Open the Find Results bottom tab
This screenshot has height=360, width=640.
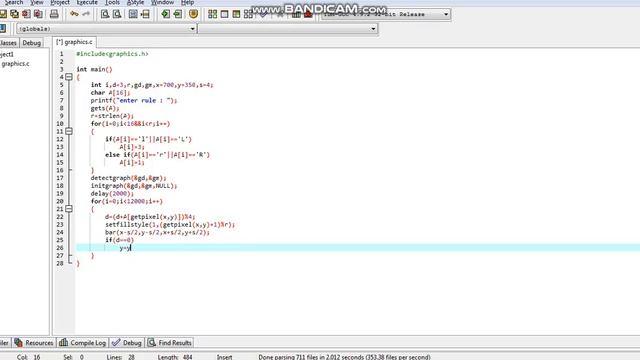point(170,343)
